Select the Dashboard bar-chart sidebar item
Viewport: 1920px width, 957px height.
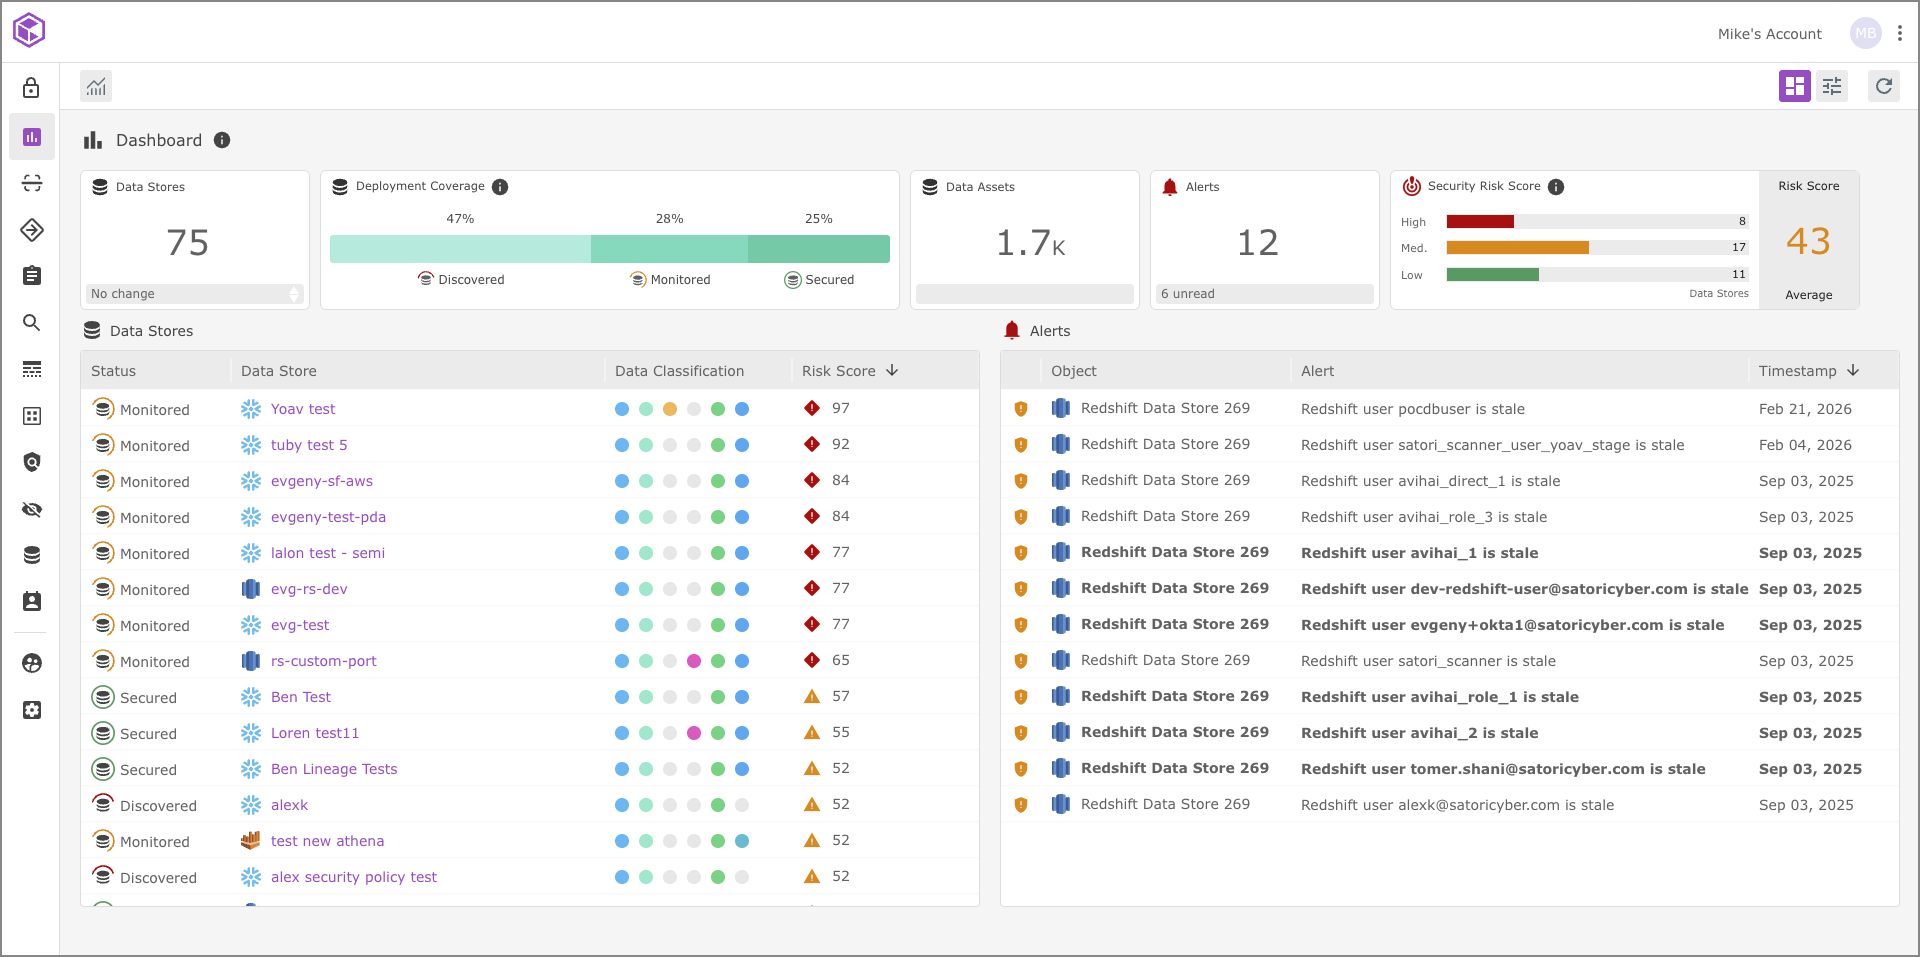[x=32, y=137]
